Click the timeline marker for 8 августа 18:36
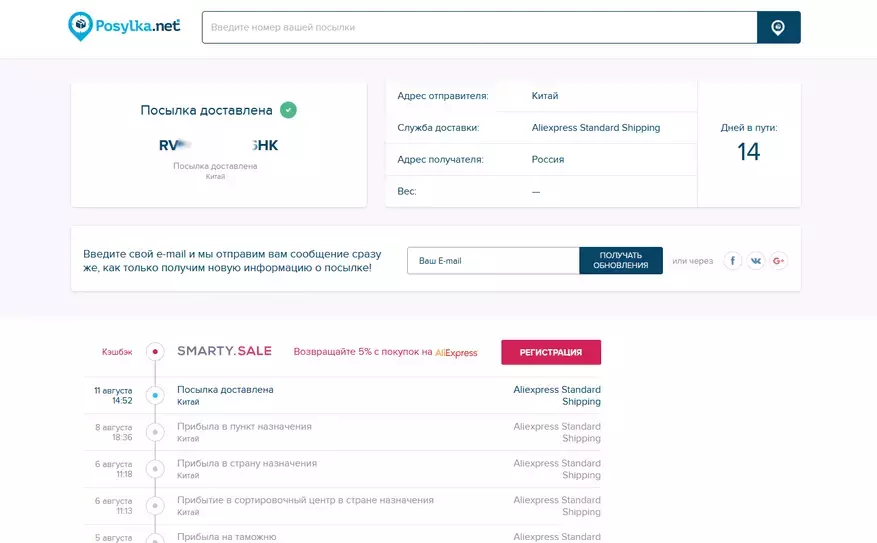The image size is (877, 543). (x=155, y=432)
